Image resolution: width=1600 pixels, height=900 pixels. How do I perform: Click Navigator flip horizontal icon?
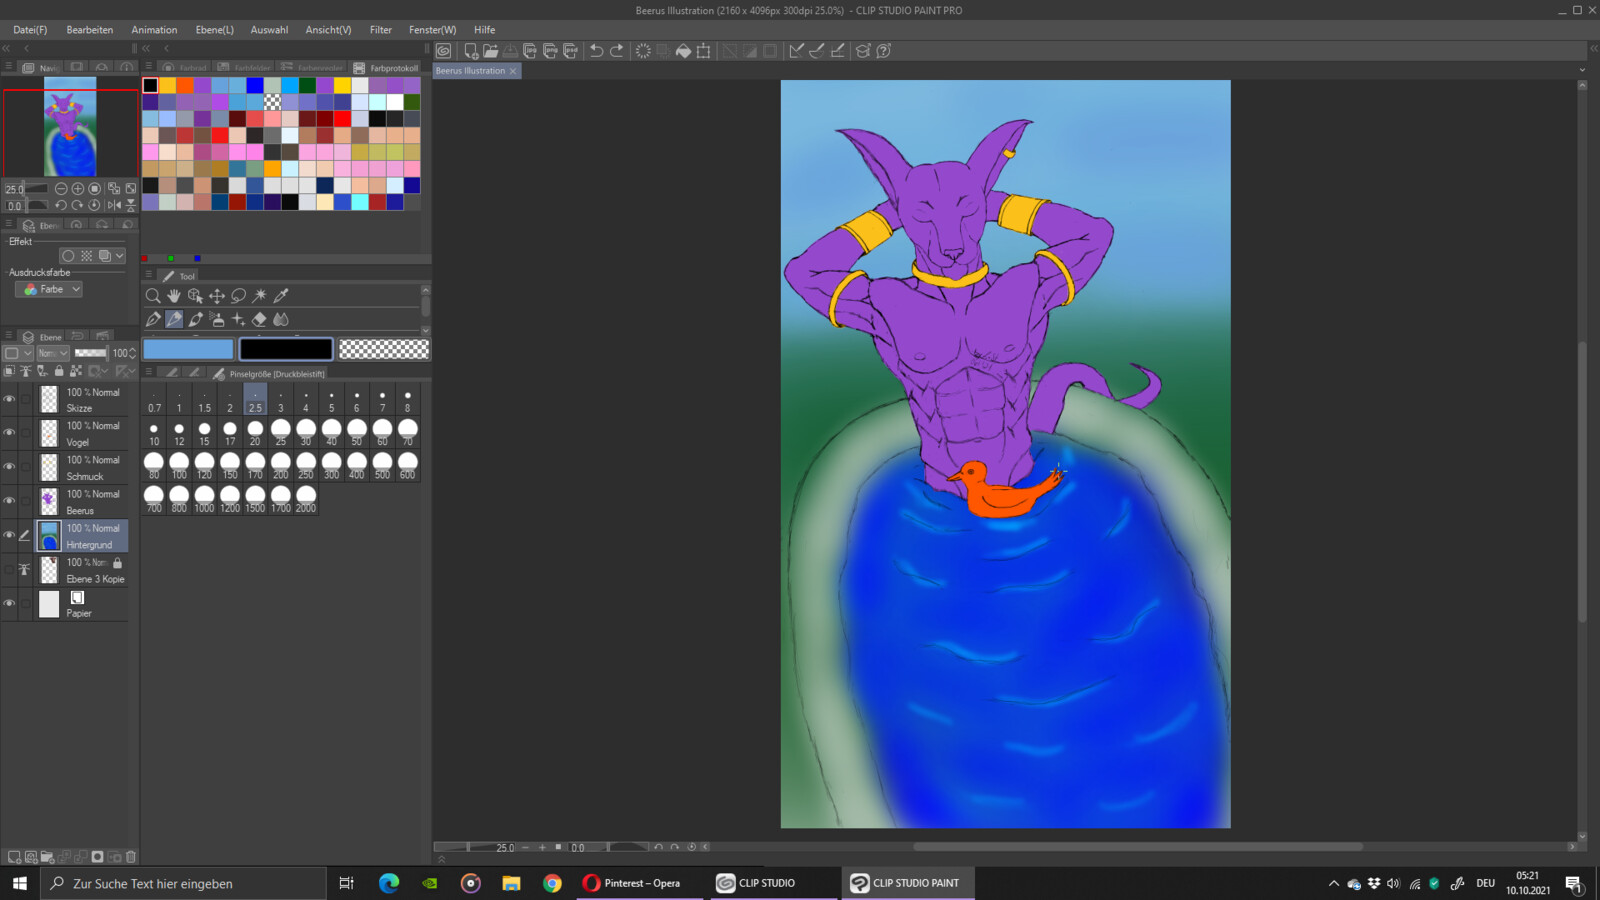click(114, 205)
